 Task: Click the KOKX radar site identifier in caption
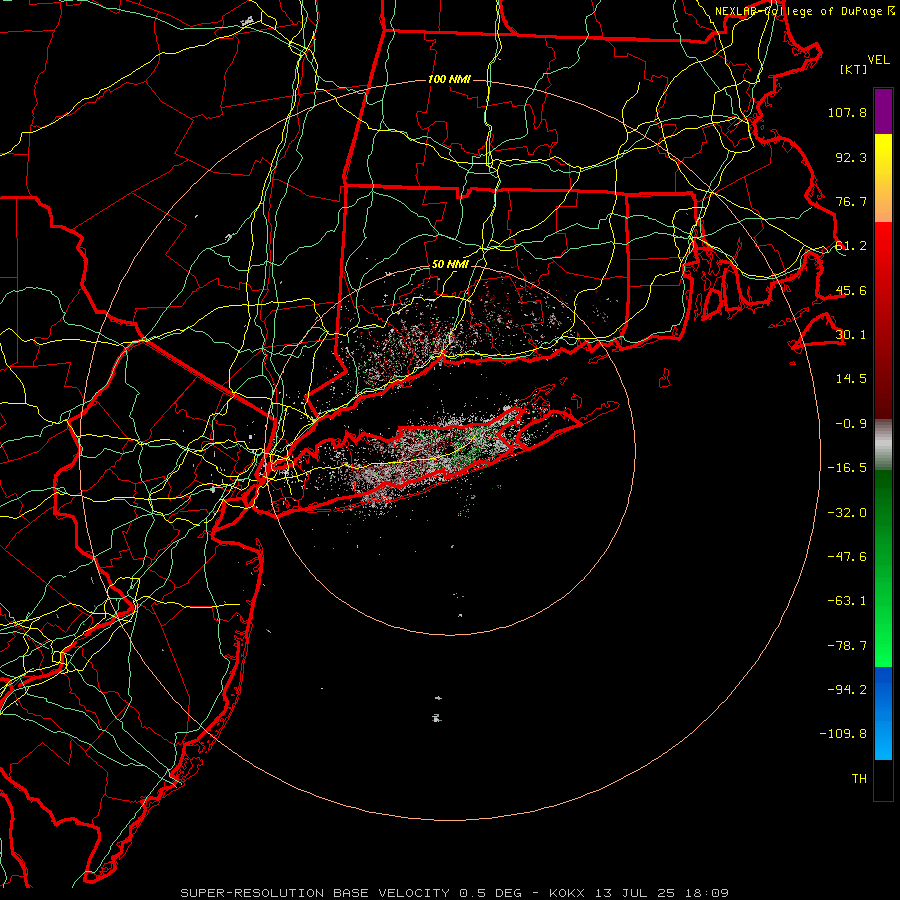click(567, 893)
